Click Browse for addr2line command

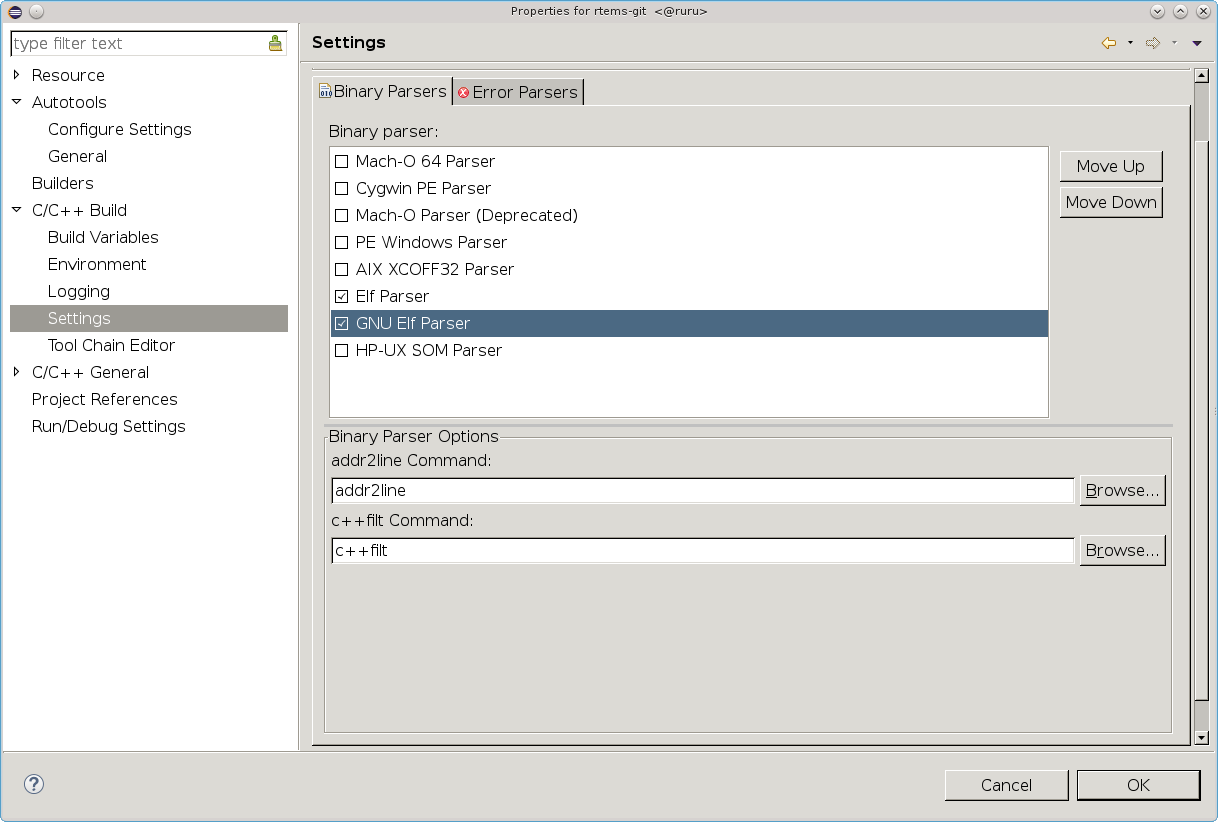pyautogui.click(x=1122, y=490)
